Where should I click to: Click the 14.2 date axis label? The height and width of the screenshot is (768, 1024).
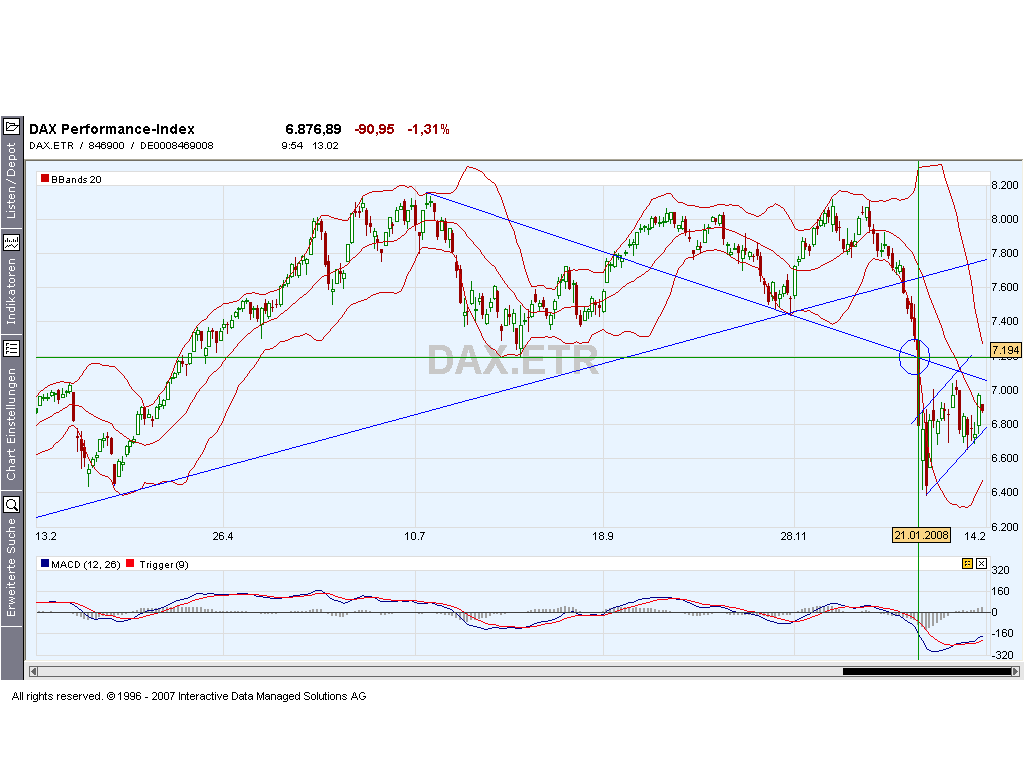[x=975, y=536]
